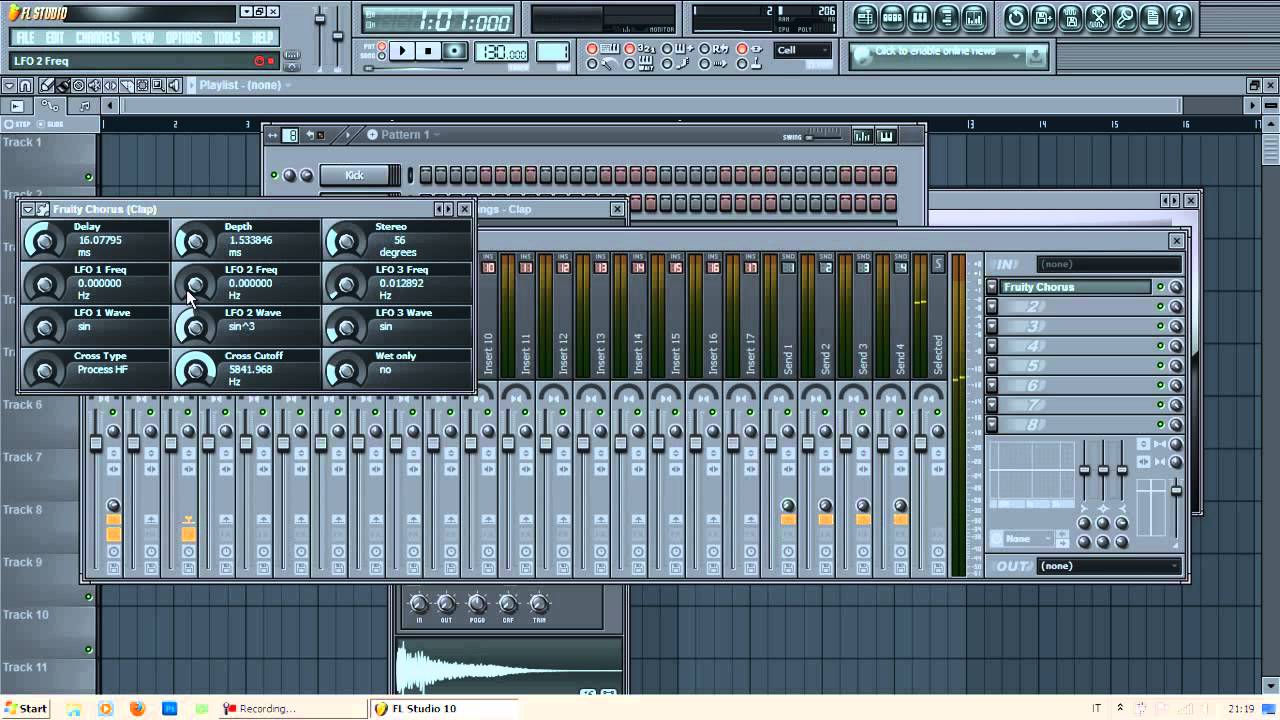Viewport: 1280px width, 720px height.
Task: Click the Kick channel button
Action: pyautogui.click(x=355, y=175)
